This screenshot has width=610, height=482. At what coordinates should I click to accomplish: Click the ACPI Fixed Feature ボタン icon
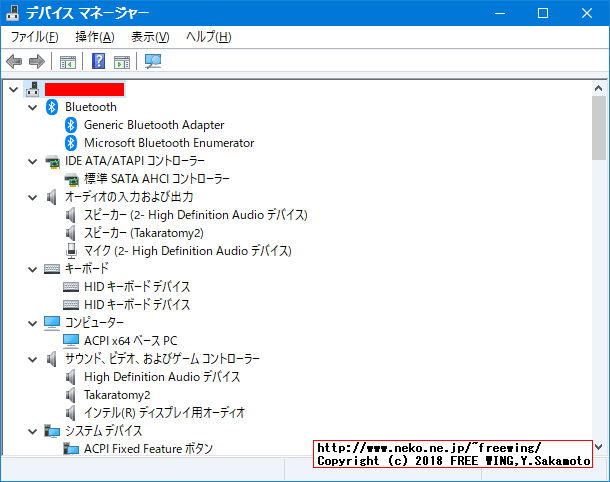click(x=71, y=449)
